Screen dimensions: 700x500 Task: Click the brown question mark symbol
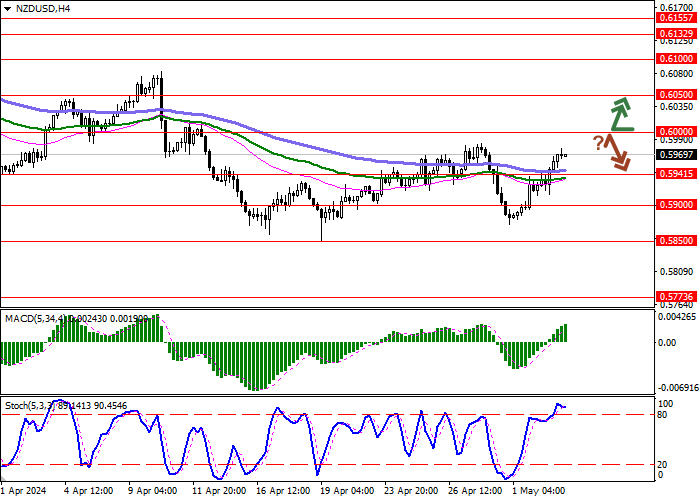click(598, 143)
